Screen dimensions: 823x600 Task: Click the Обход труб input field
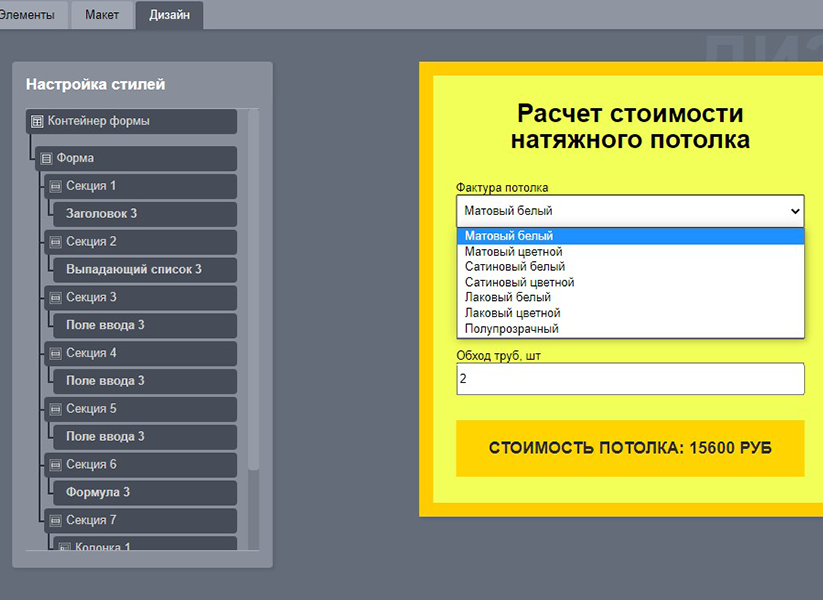(x=629, y=379)
